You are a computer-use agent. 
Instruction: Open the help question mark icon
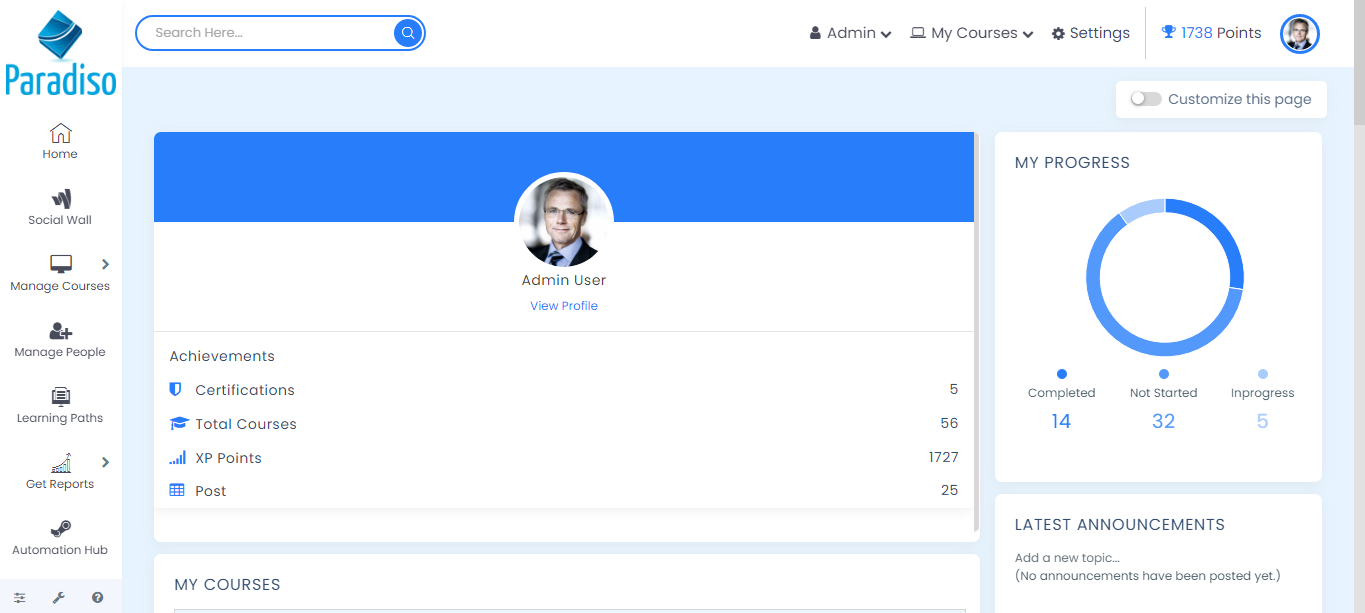pos(97,598)
